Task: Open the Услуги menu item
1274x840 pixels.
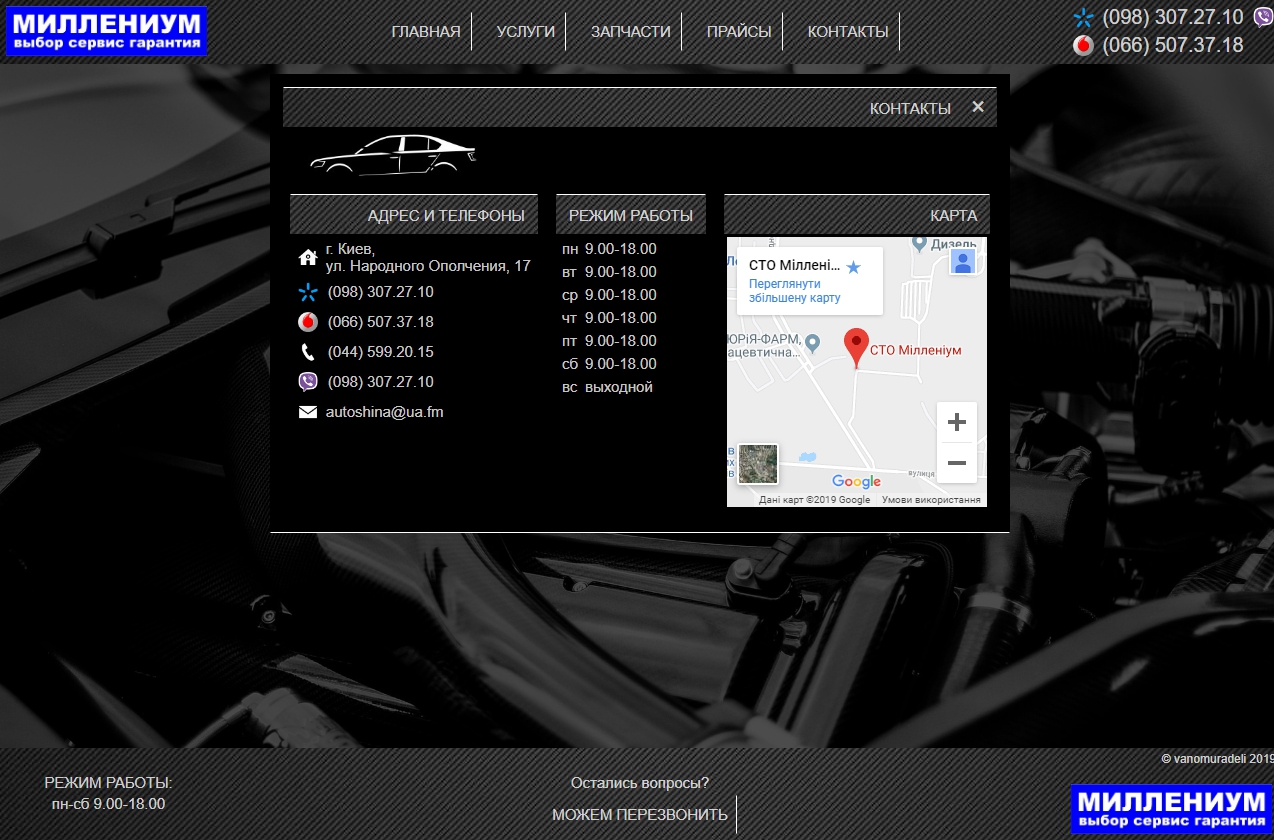Action: [525, 32]
